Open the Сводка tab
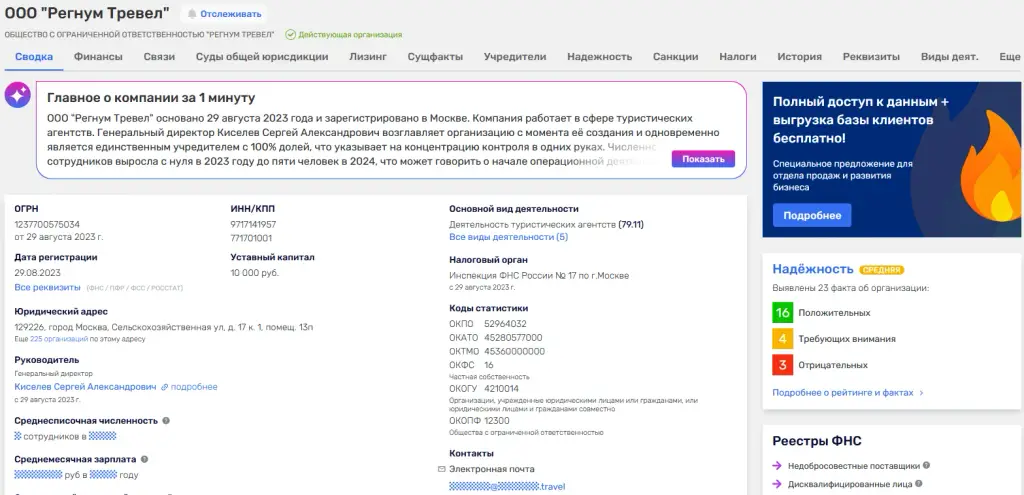The image size is (1024, 495). click(x=34, y=57)
